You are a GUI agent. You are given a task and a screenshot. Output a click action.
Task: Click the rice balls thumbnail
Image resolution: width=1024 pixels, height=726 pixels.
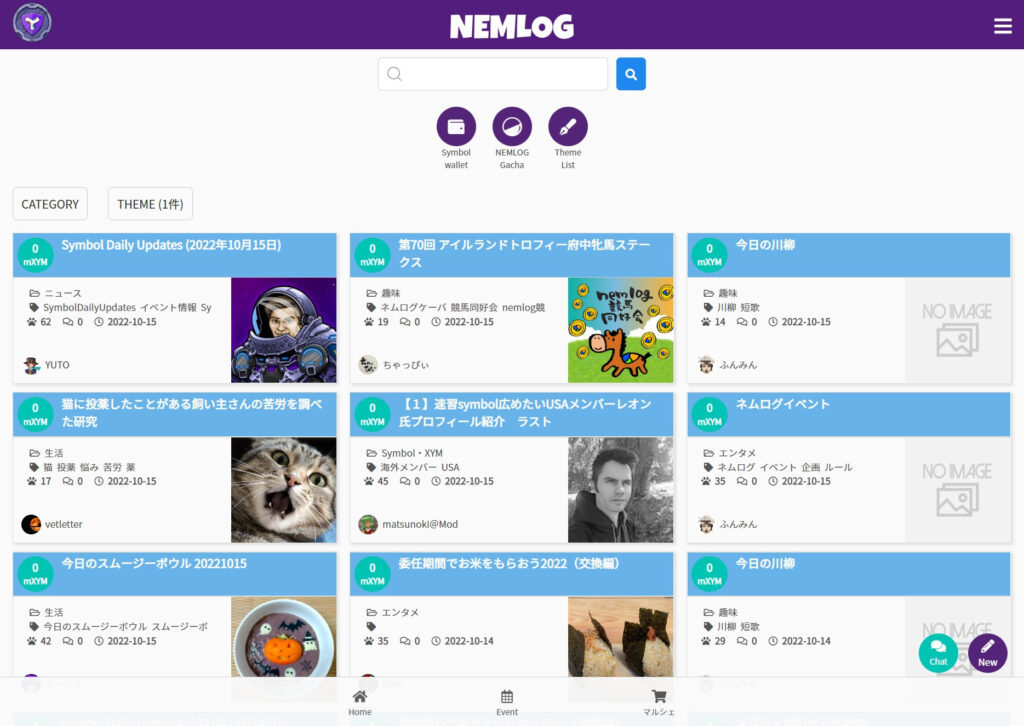620,637
